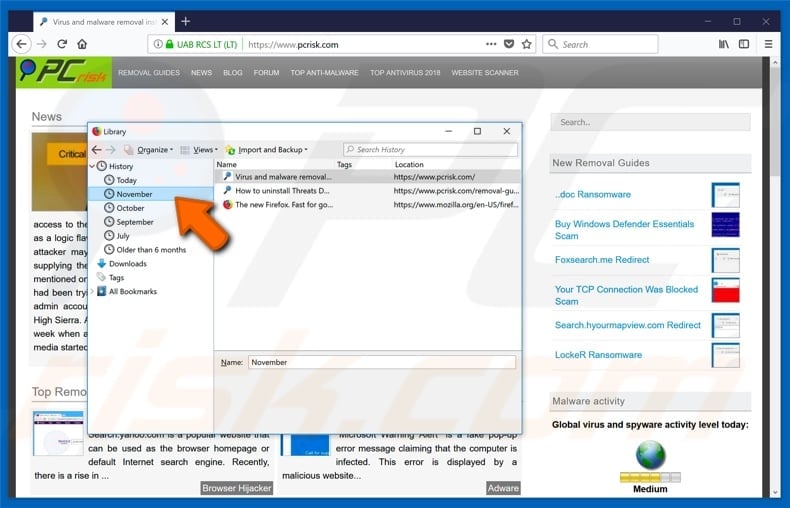Go forward in Library window

coord(110,150)
